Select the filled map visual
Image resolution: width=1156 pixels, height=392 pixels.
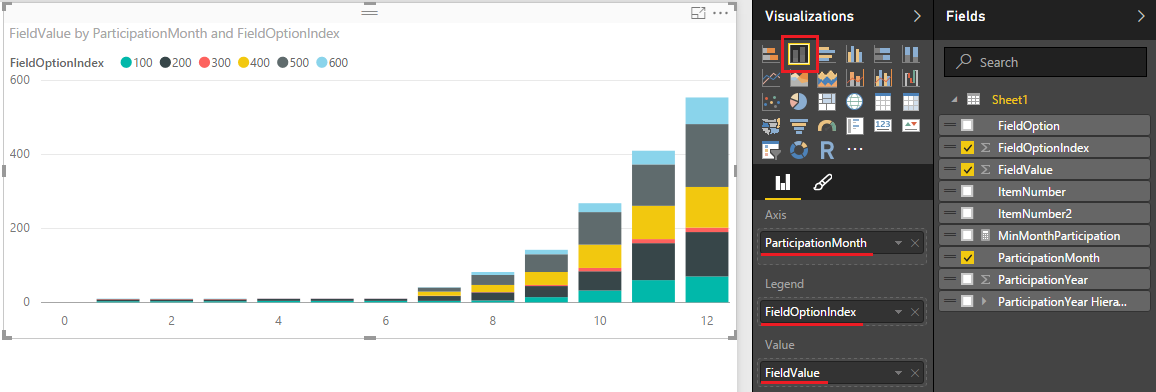pos(771,126)
